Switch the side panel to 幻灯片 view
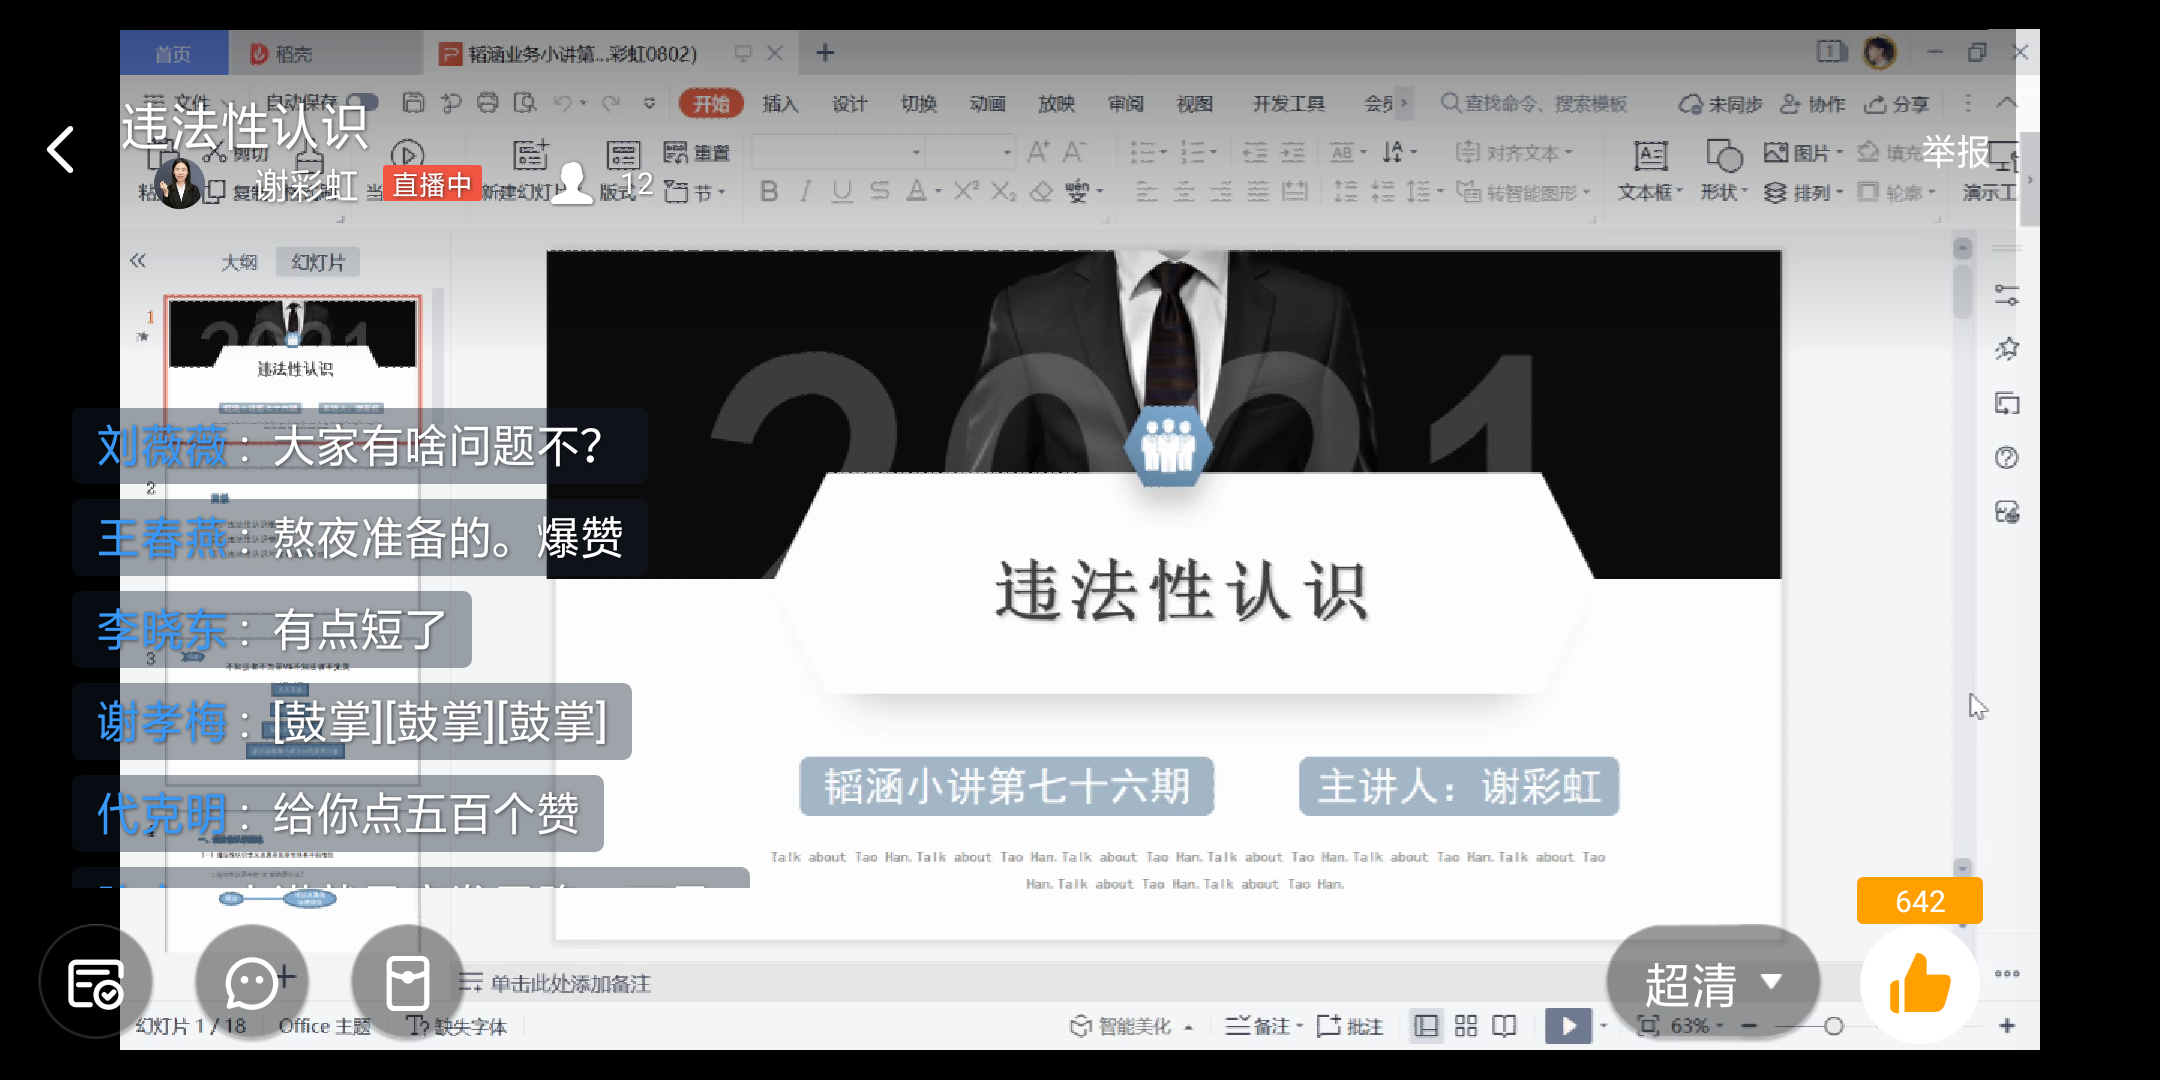 click(x=318, y=262)
